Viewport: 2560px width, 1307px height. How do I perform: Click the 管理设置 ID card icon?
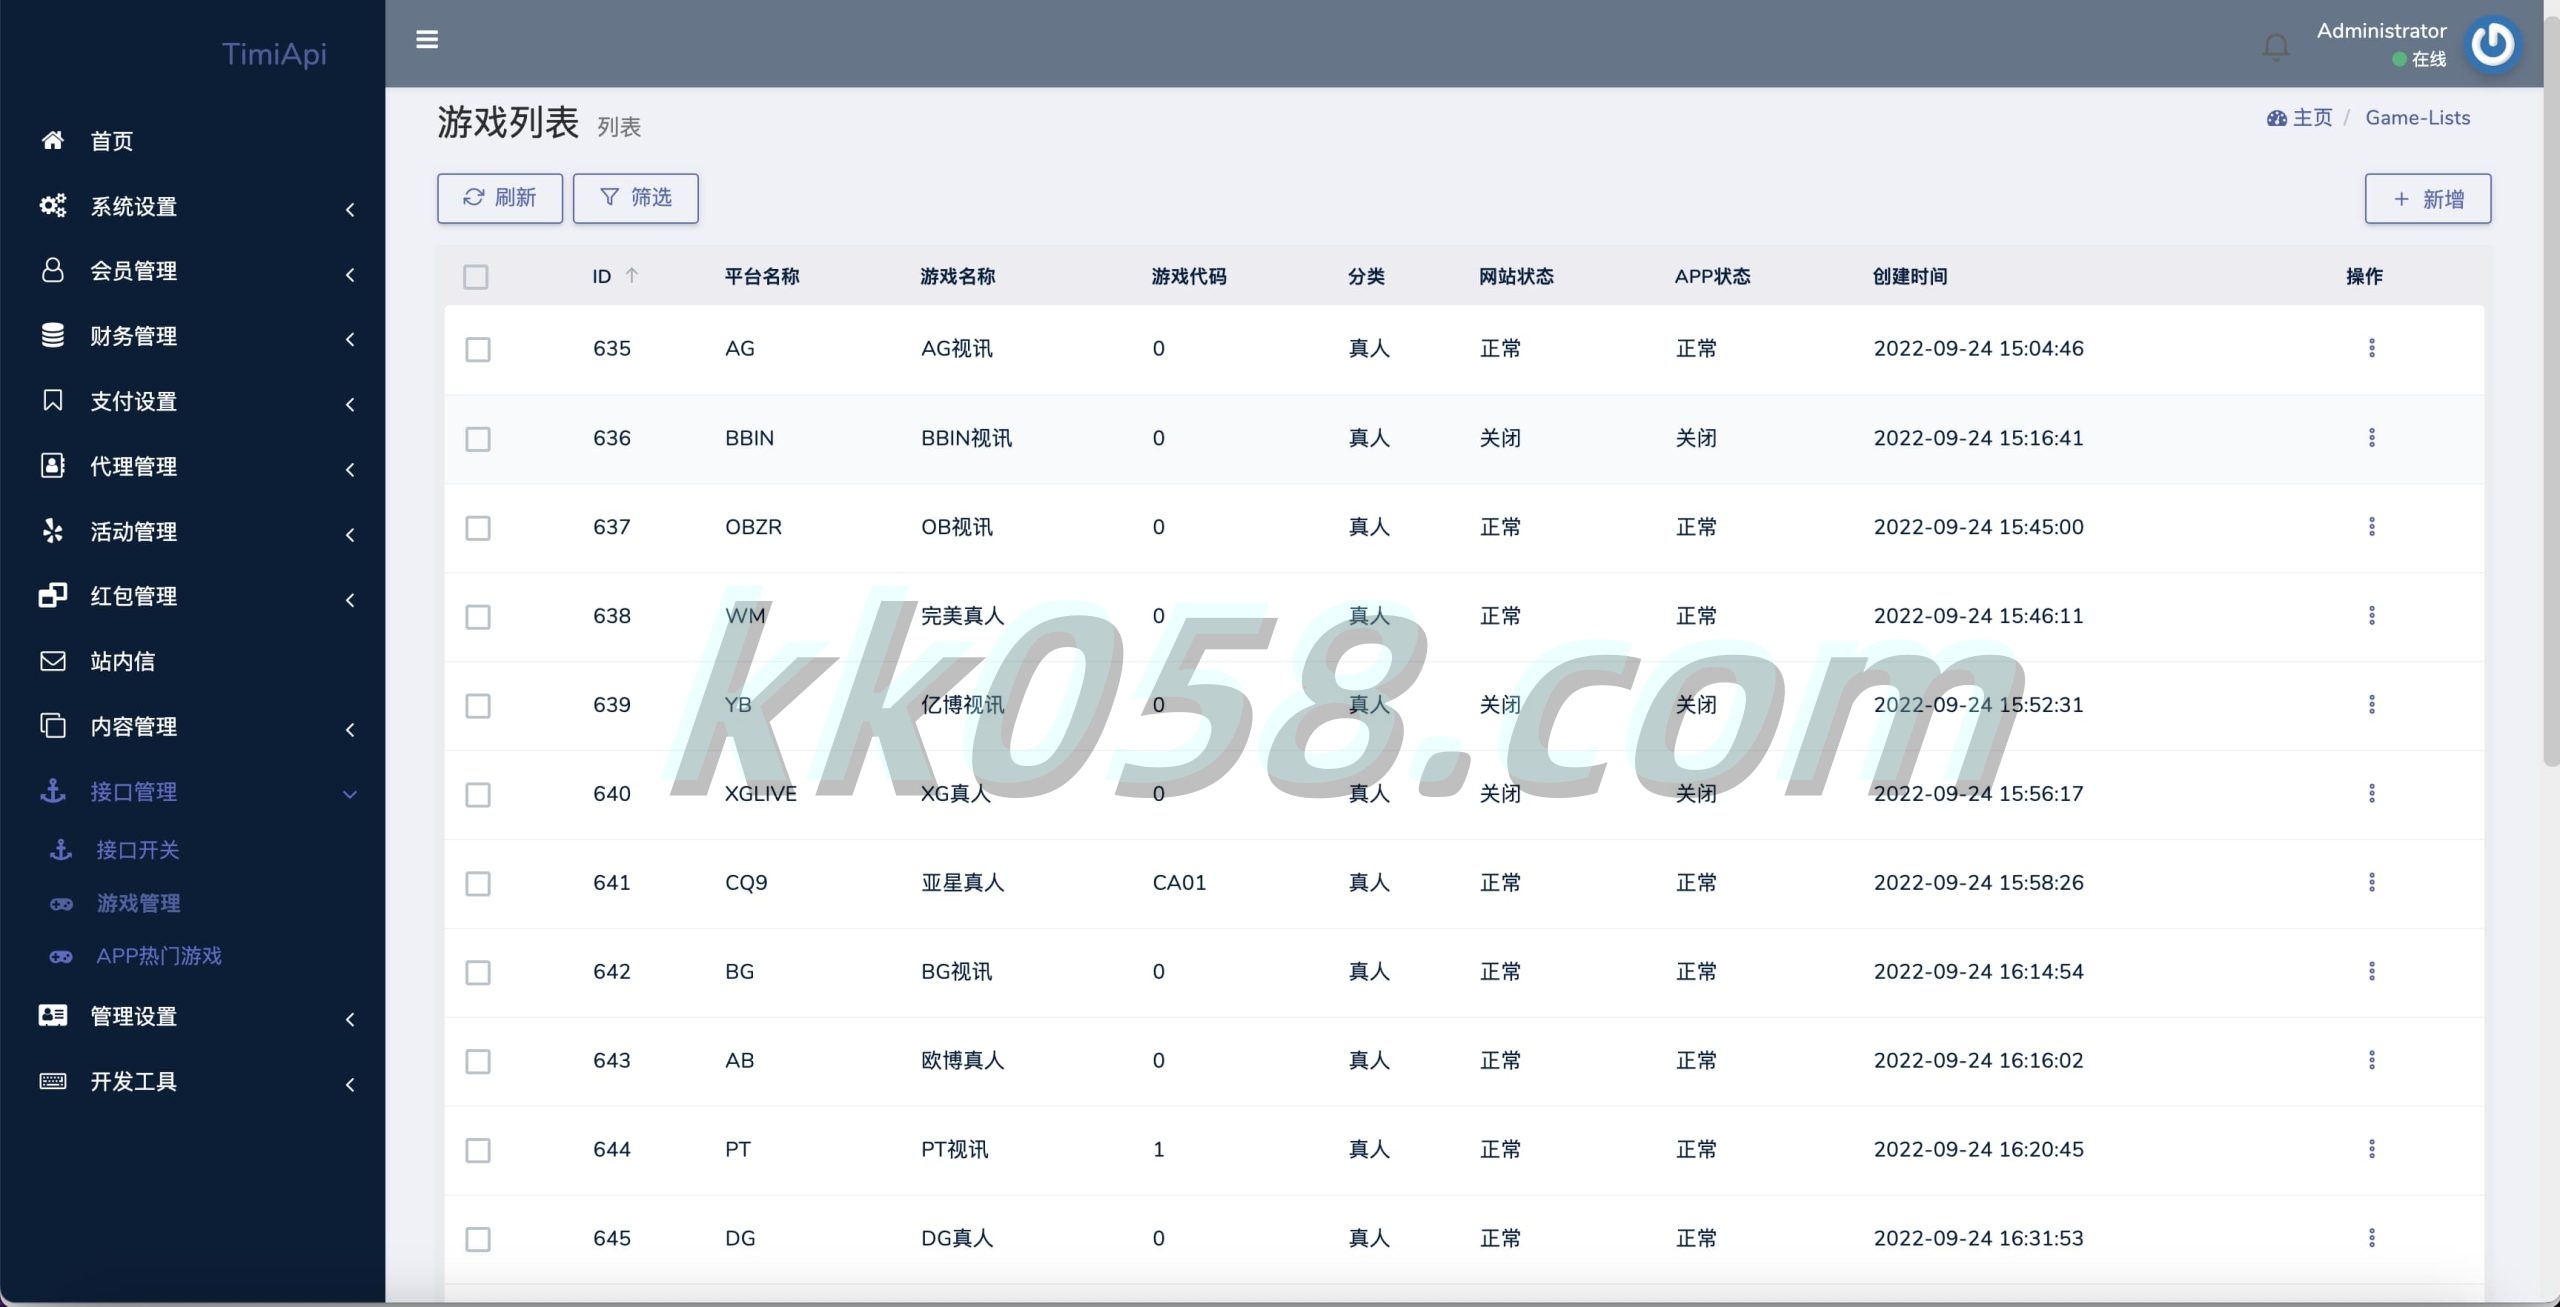[x=53, y=1015]
